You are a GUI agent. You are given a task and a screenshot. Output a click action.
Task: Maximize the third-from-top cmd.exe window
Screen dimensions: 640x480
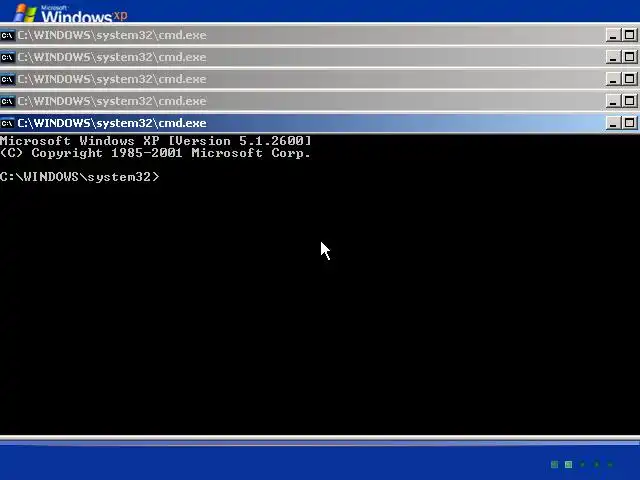point(629,79)
